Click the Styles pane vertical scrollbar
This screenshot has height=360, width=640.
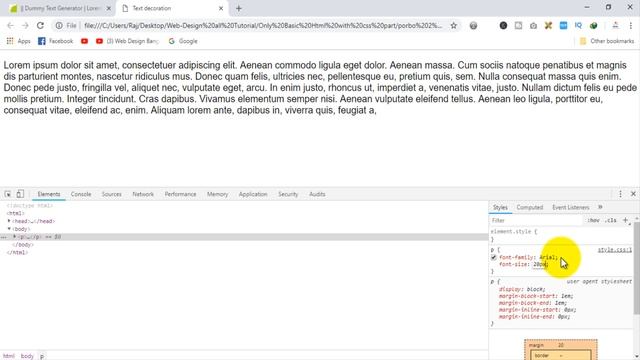pyautogui.click(x=636, y=268)
